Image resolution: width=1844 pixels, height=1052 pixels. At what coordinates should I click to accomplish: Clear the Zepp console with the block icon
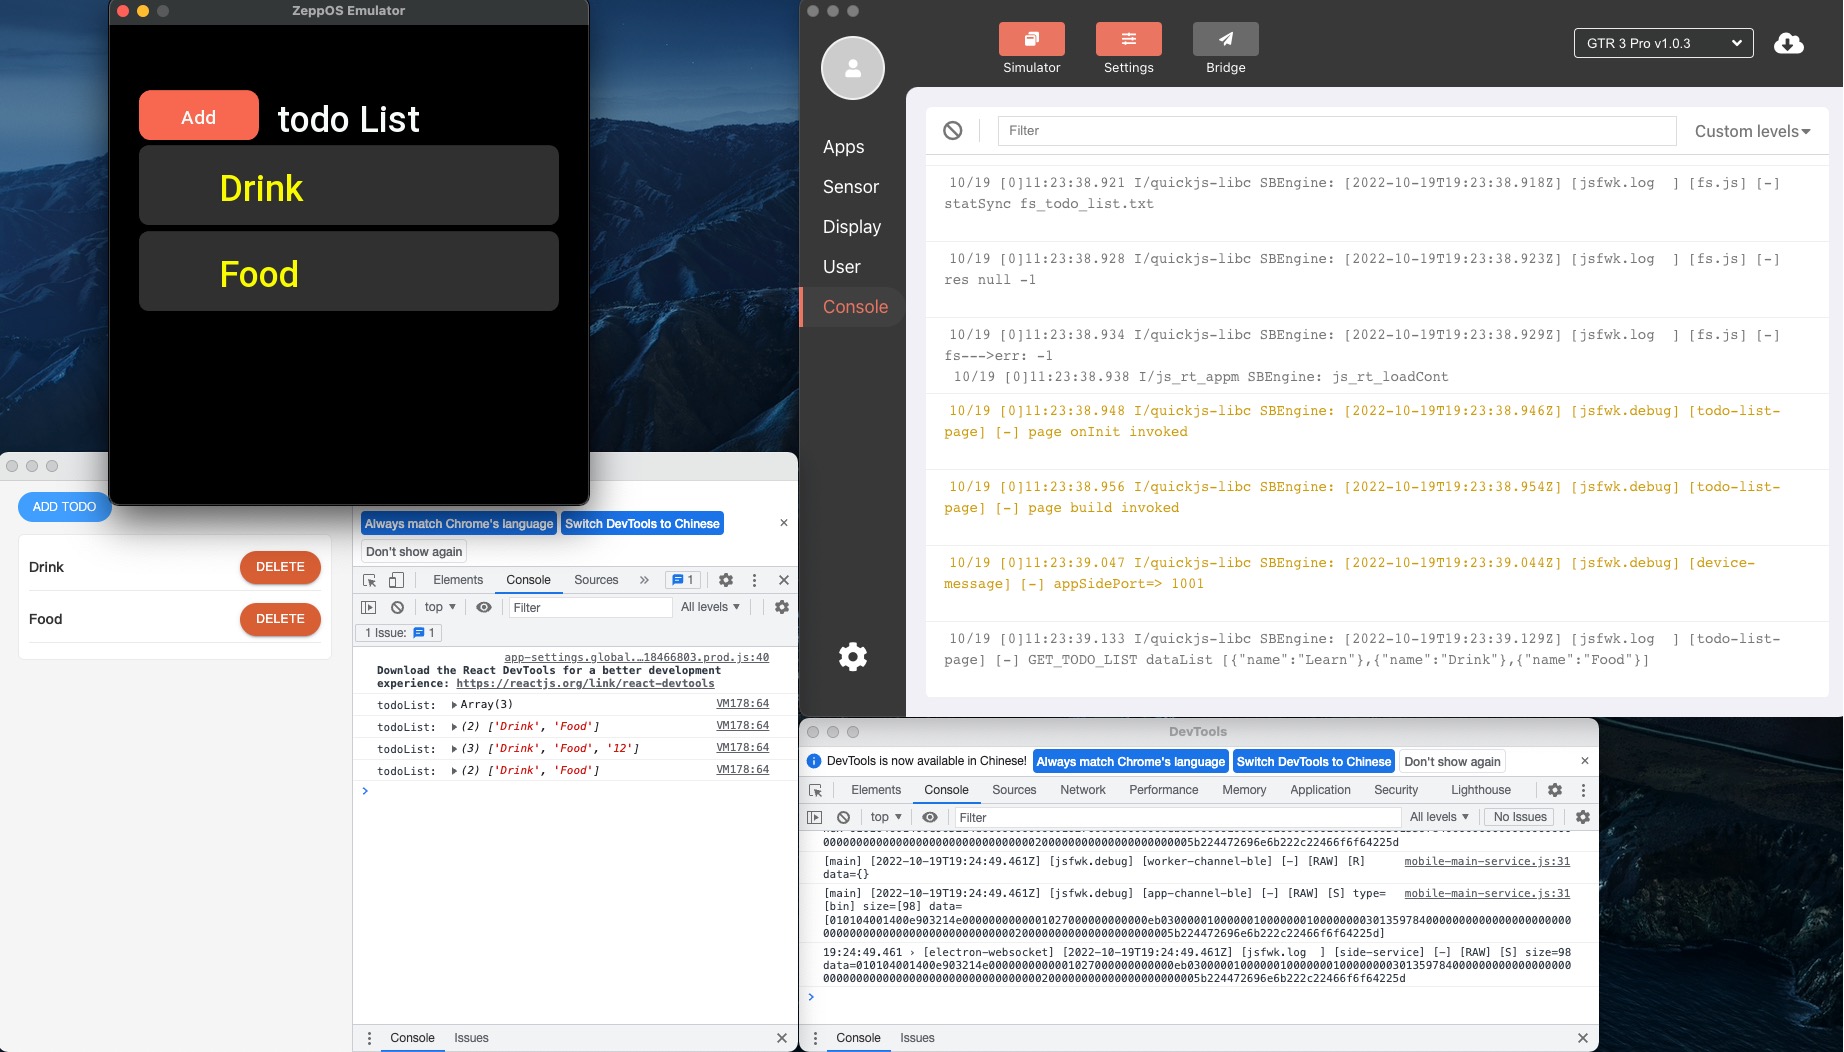click(953, 130)
